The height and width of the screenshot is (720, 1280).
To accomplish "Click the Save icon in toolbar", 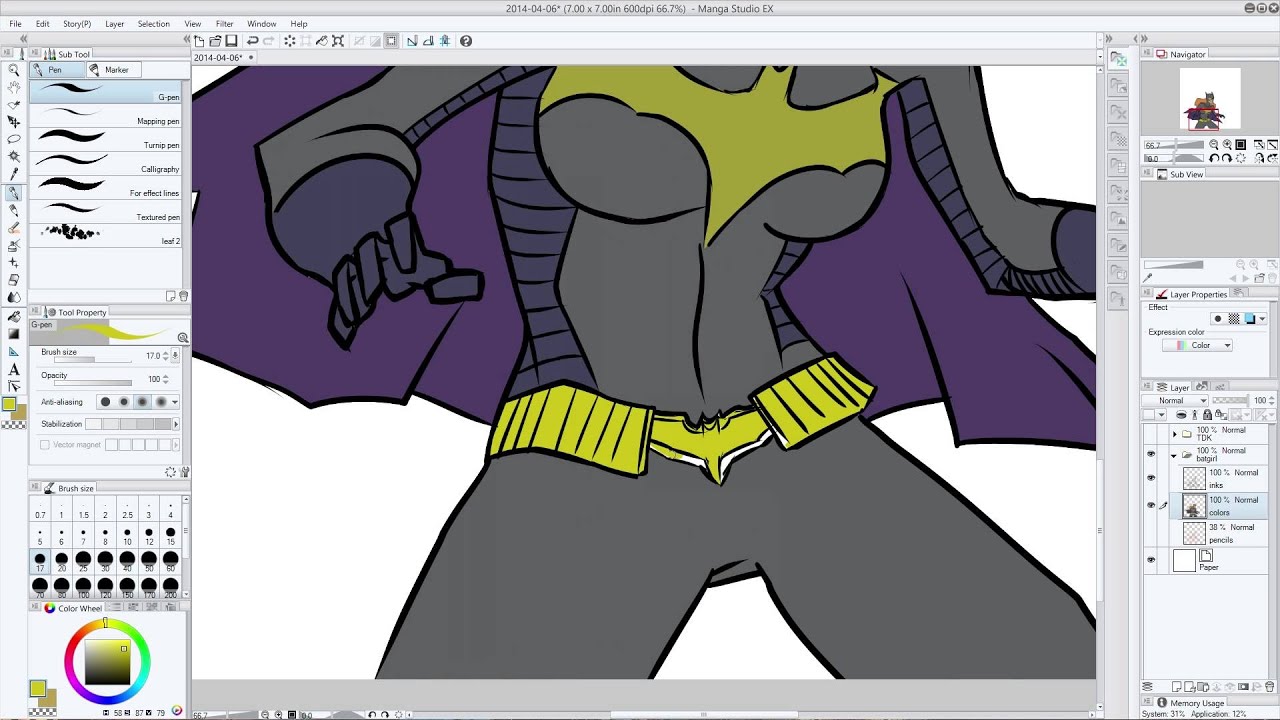I will click(x=231, y=41).
